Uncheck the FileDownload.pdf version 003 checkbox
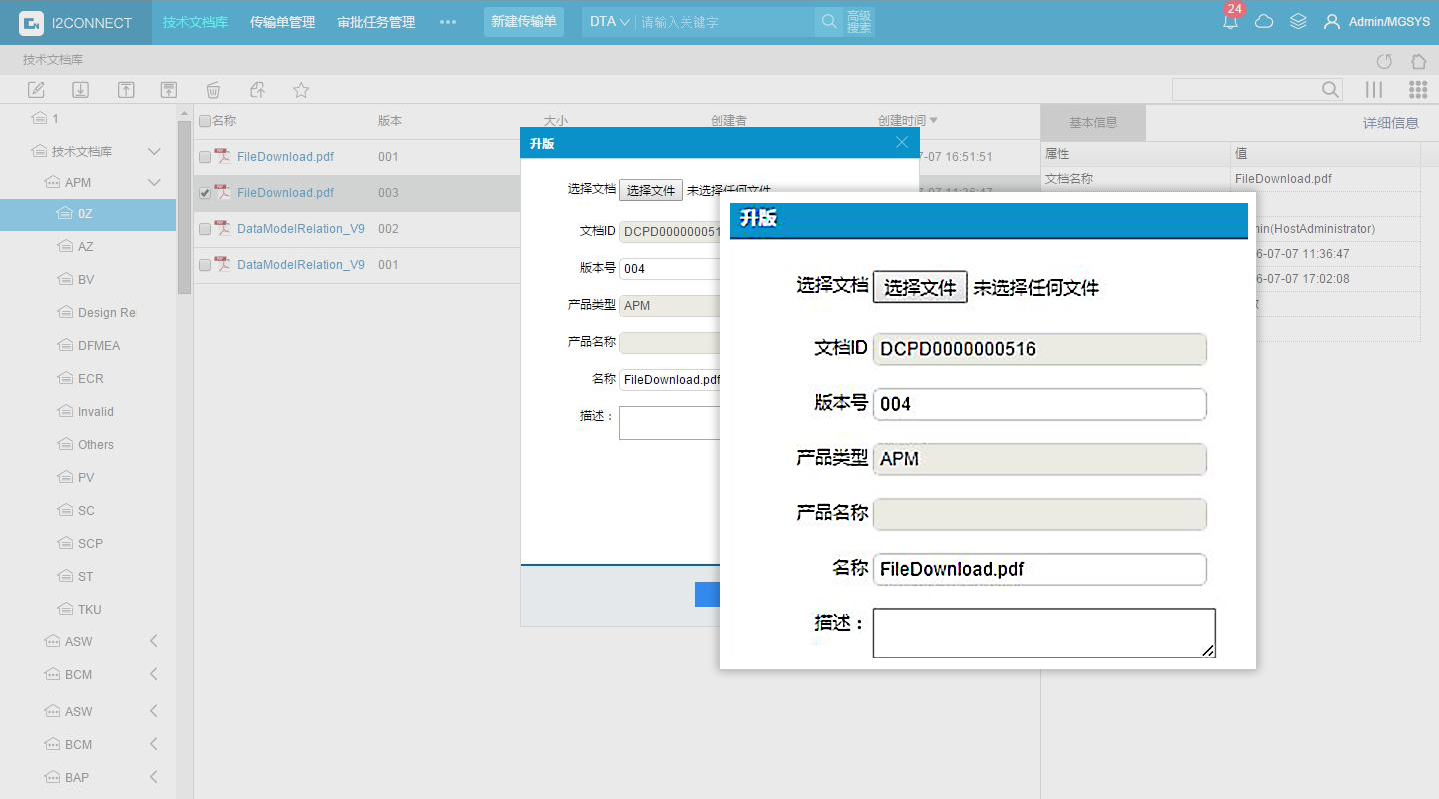The image size is (1439, 799). click(205, 193)
